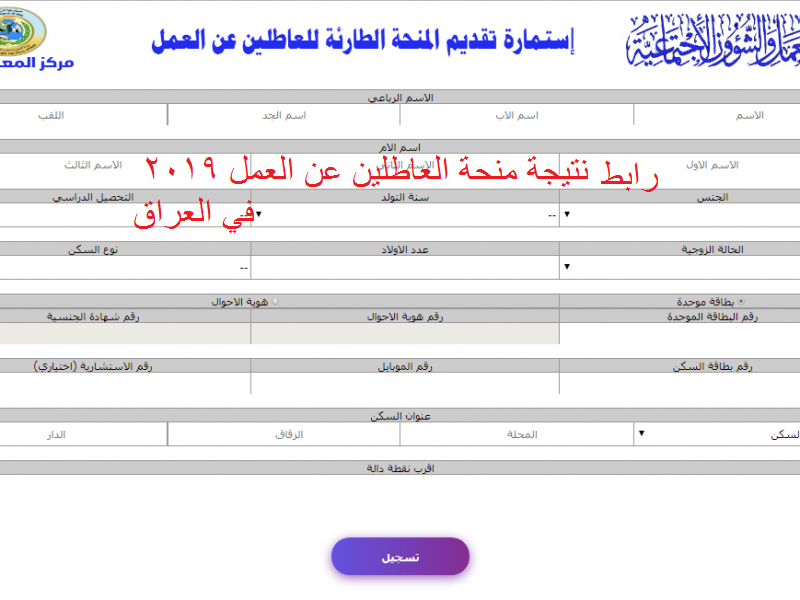Click the تسجيل submit button
The width and height of the screenshot is (800, 600).
point(400,557)
